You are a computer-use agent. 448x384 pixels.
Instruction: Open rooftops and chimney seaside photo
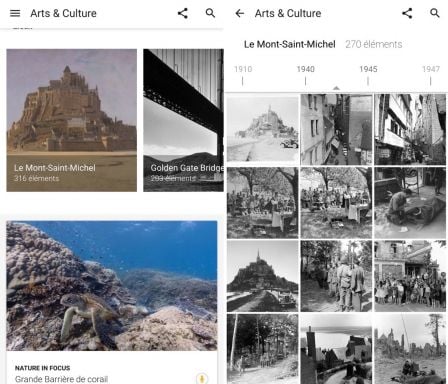point(336,349)
